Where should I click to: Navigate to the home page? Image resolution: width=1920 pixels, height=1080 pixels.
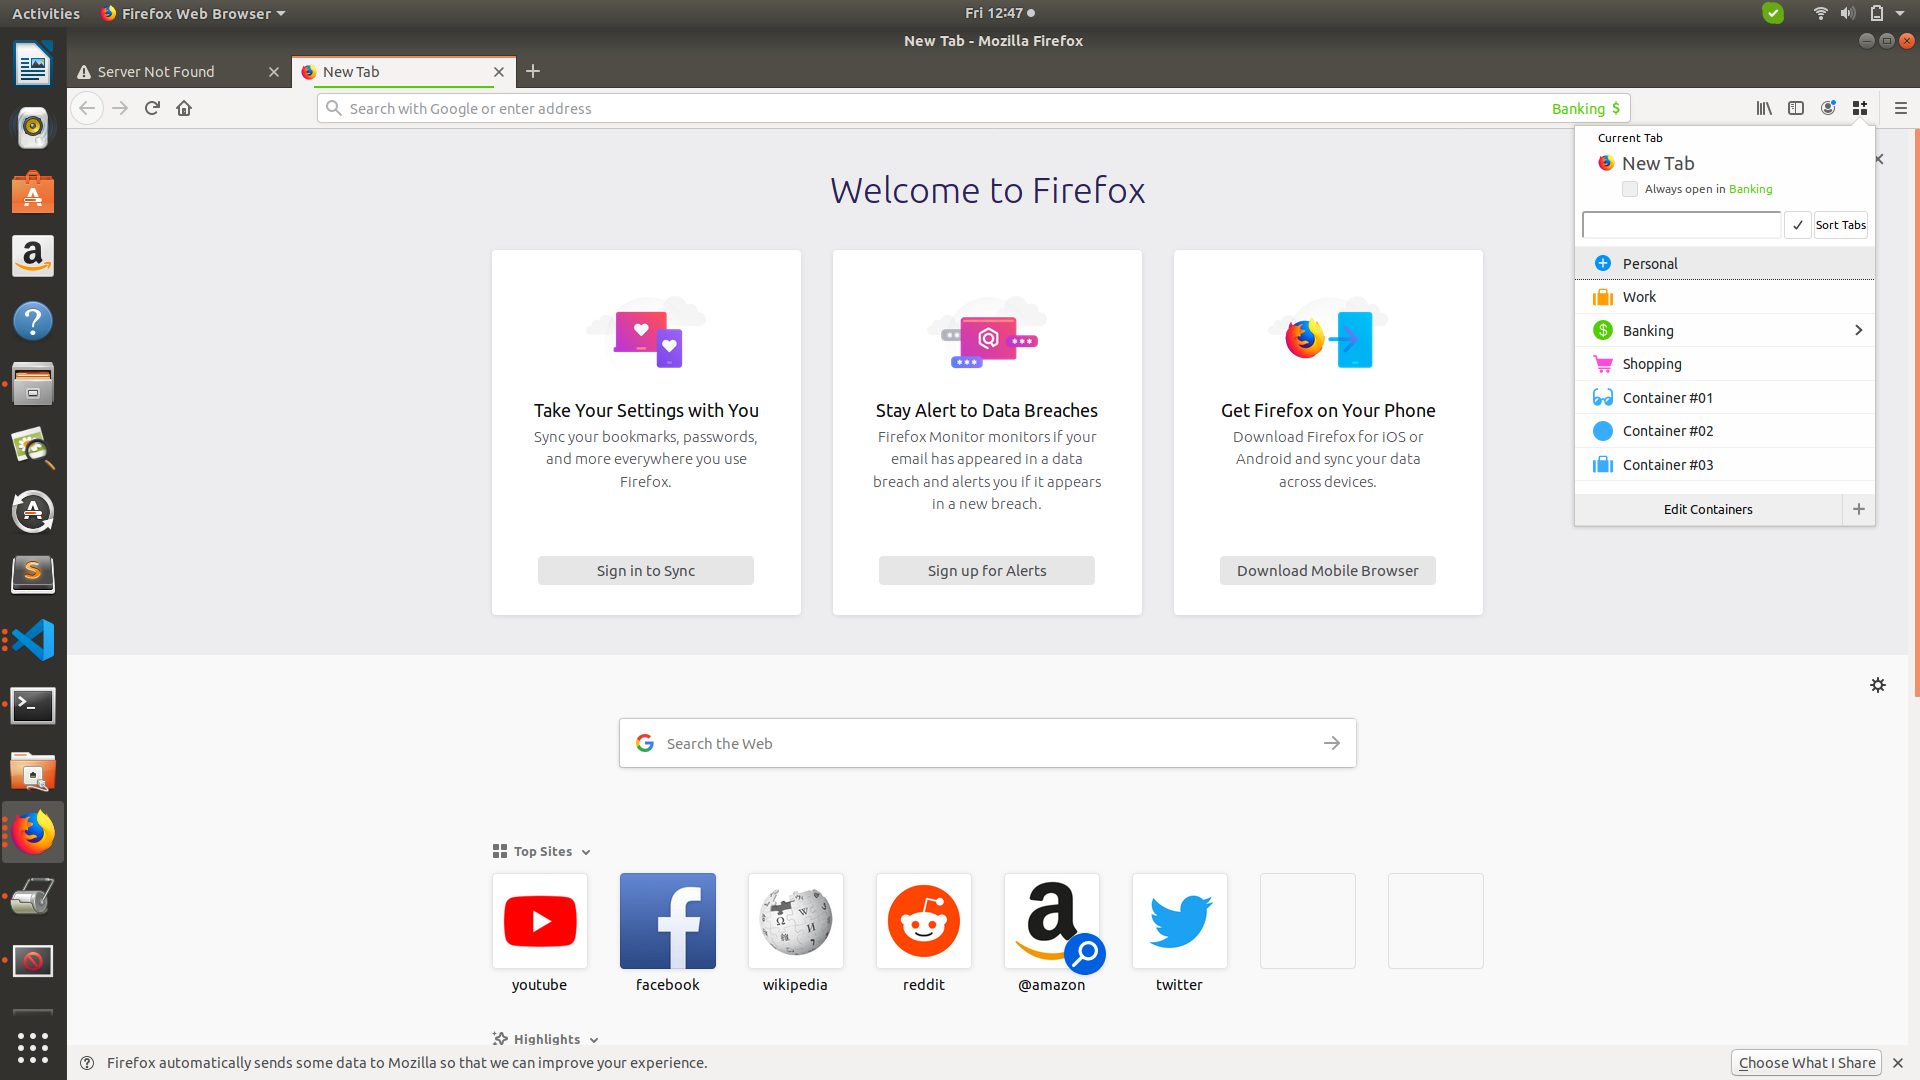183,108
